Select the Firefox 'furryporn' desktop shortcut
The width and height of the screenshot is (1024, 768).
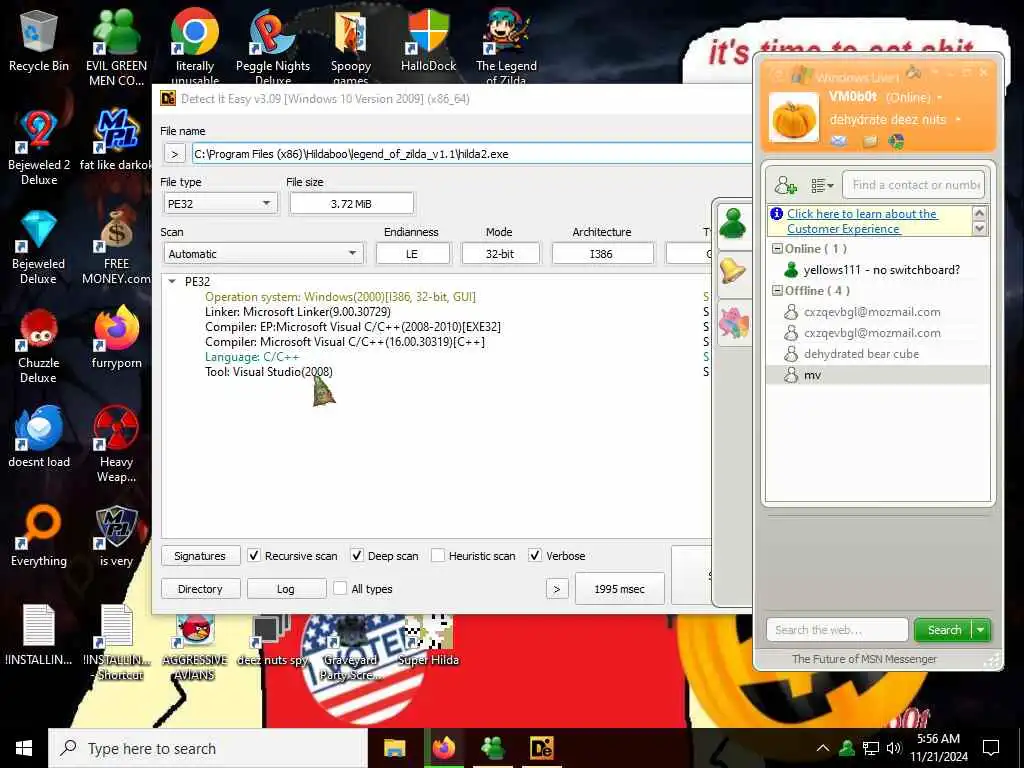click(x=116, y=338)
